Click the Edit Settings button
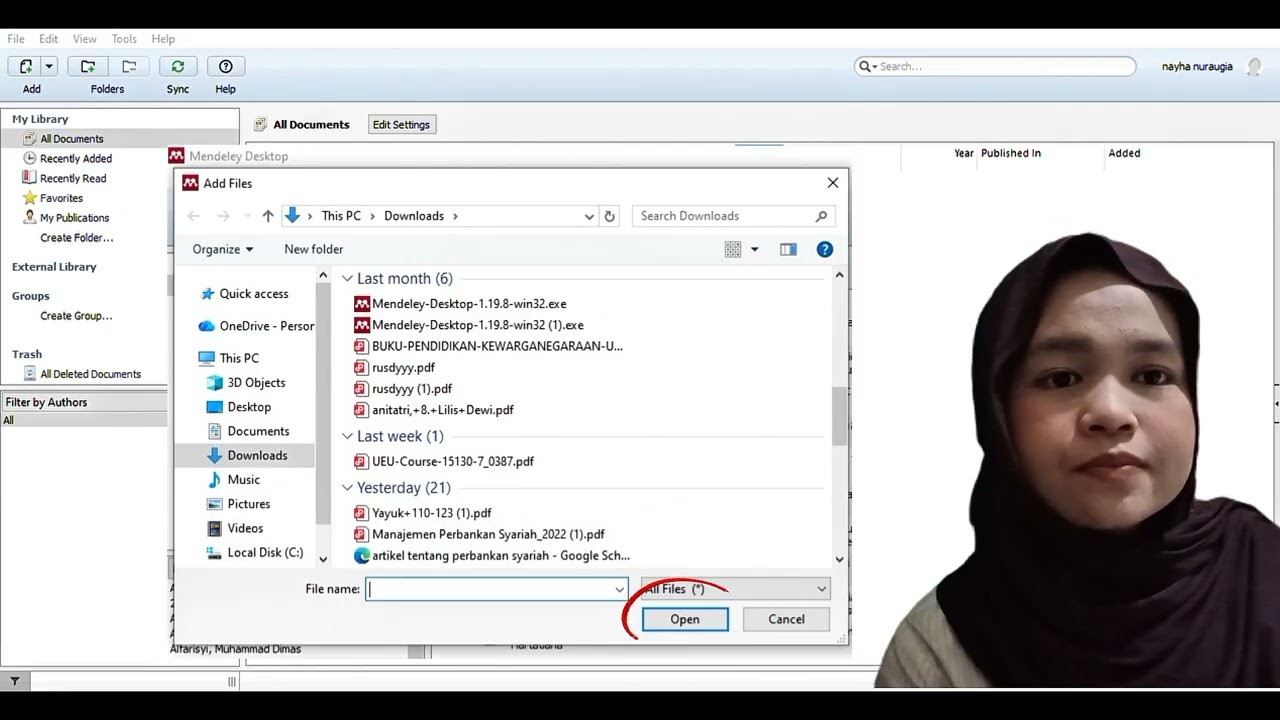This screenshot has width=1280, height=720. [x=401, y=125]
